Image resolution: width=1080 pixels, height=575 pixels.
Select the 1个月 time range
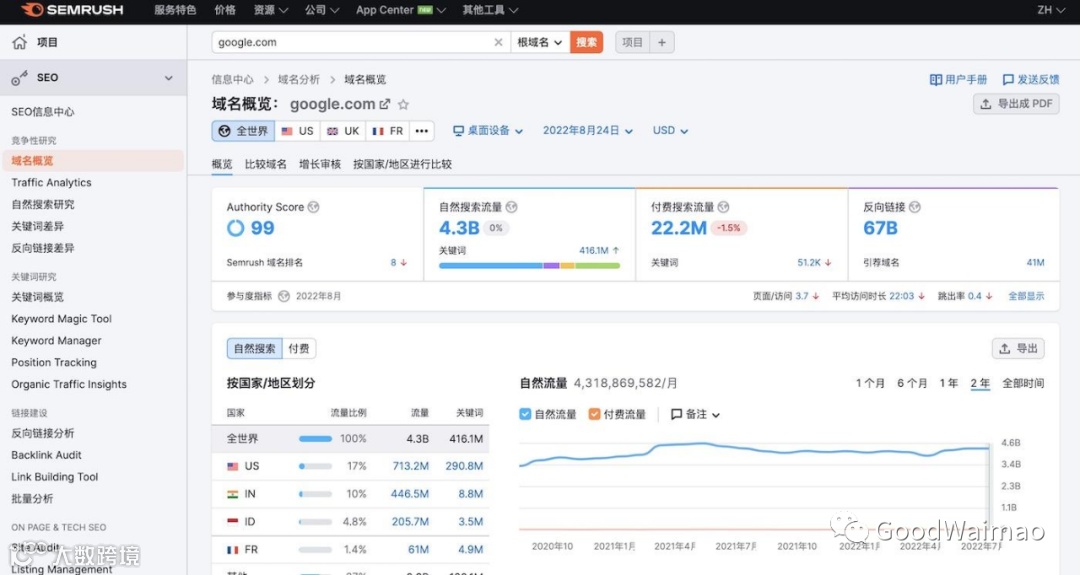click(870, 383)
